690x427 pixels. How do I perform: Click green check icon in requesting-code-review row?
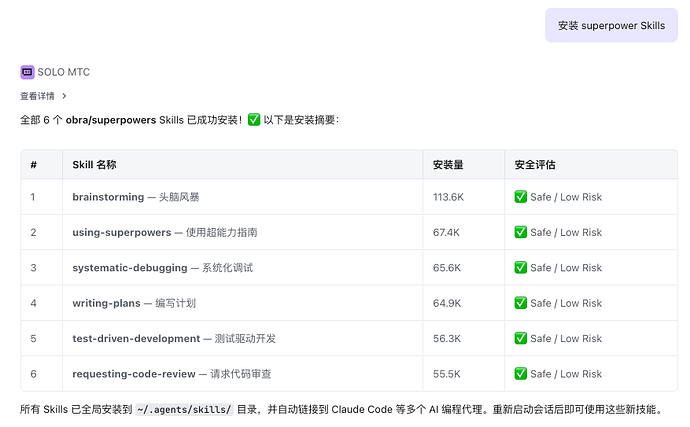pyautogui.click(x=521, y=374)
